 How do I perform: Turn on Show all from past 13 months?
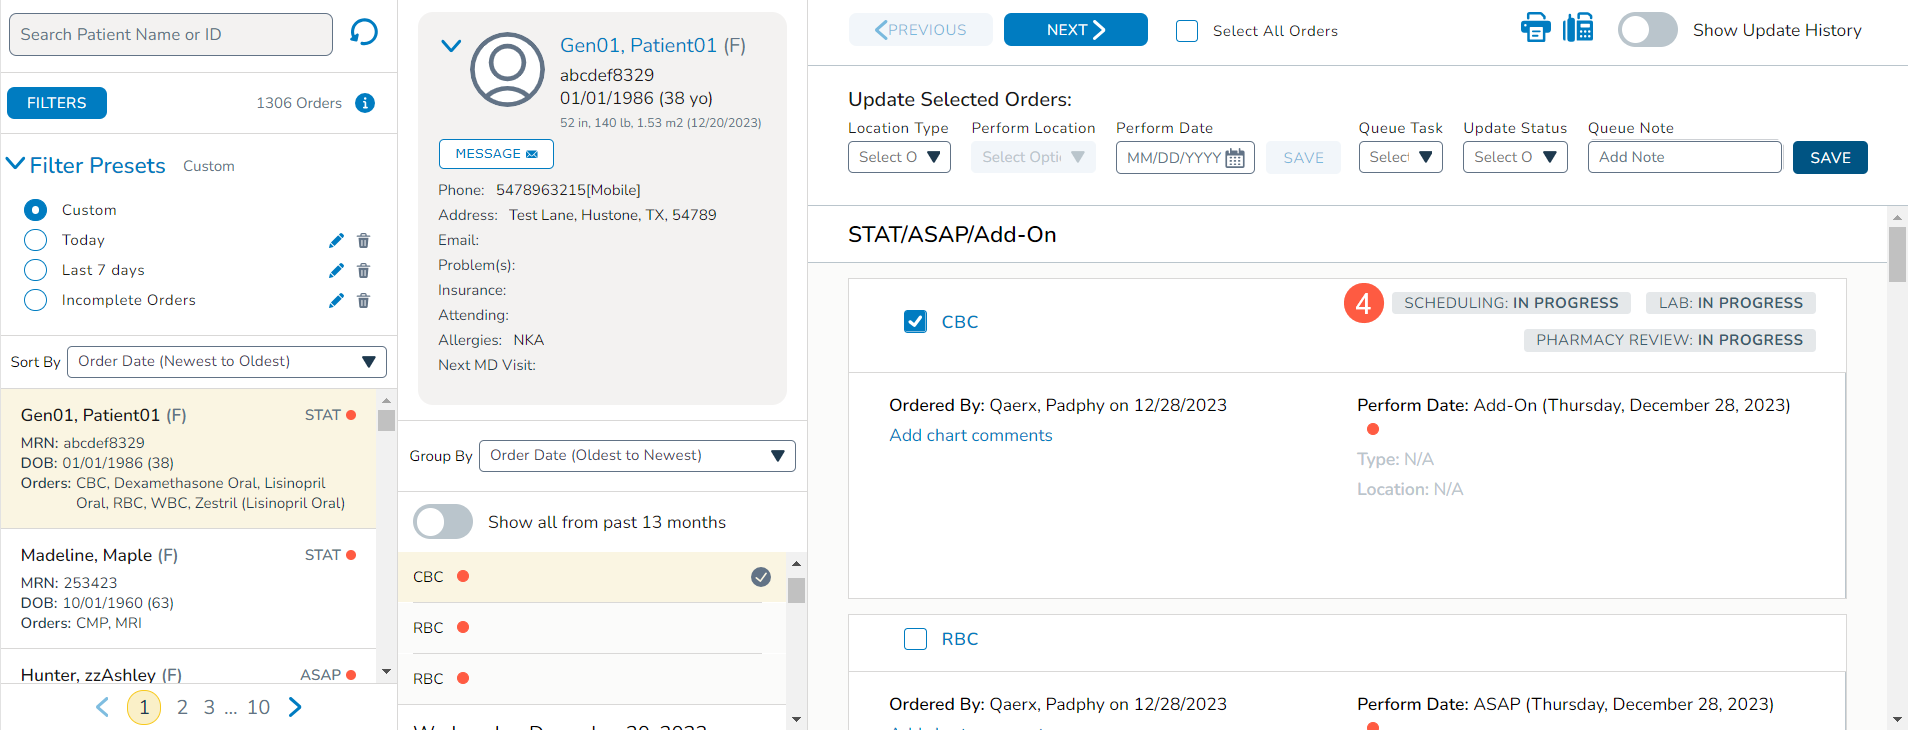point(443,522)
